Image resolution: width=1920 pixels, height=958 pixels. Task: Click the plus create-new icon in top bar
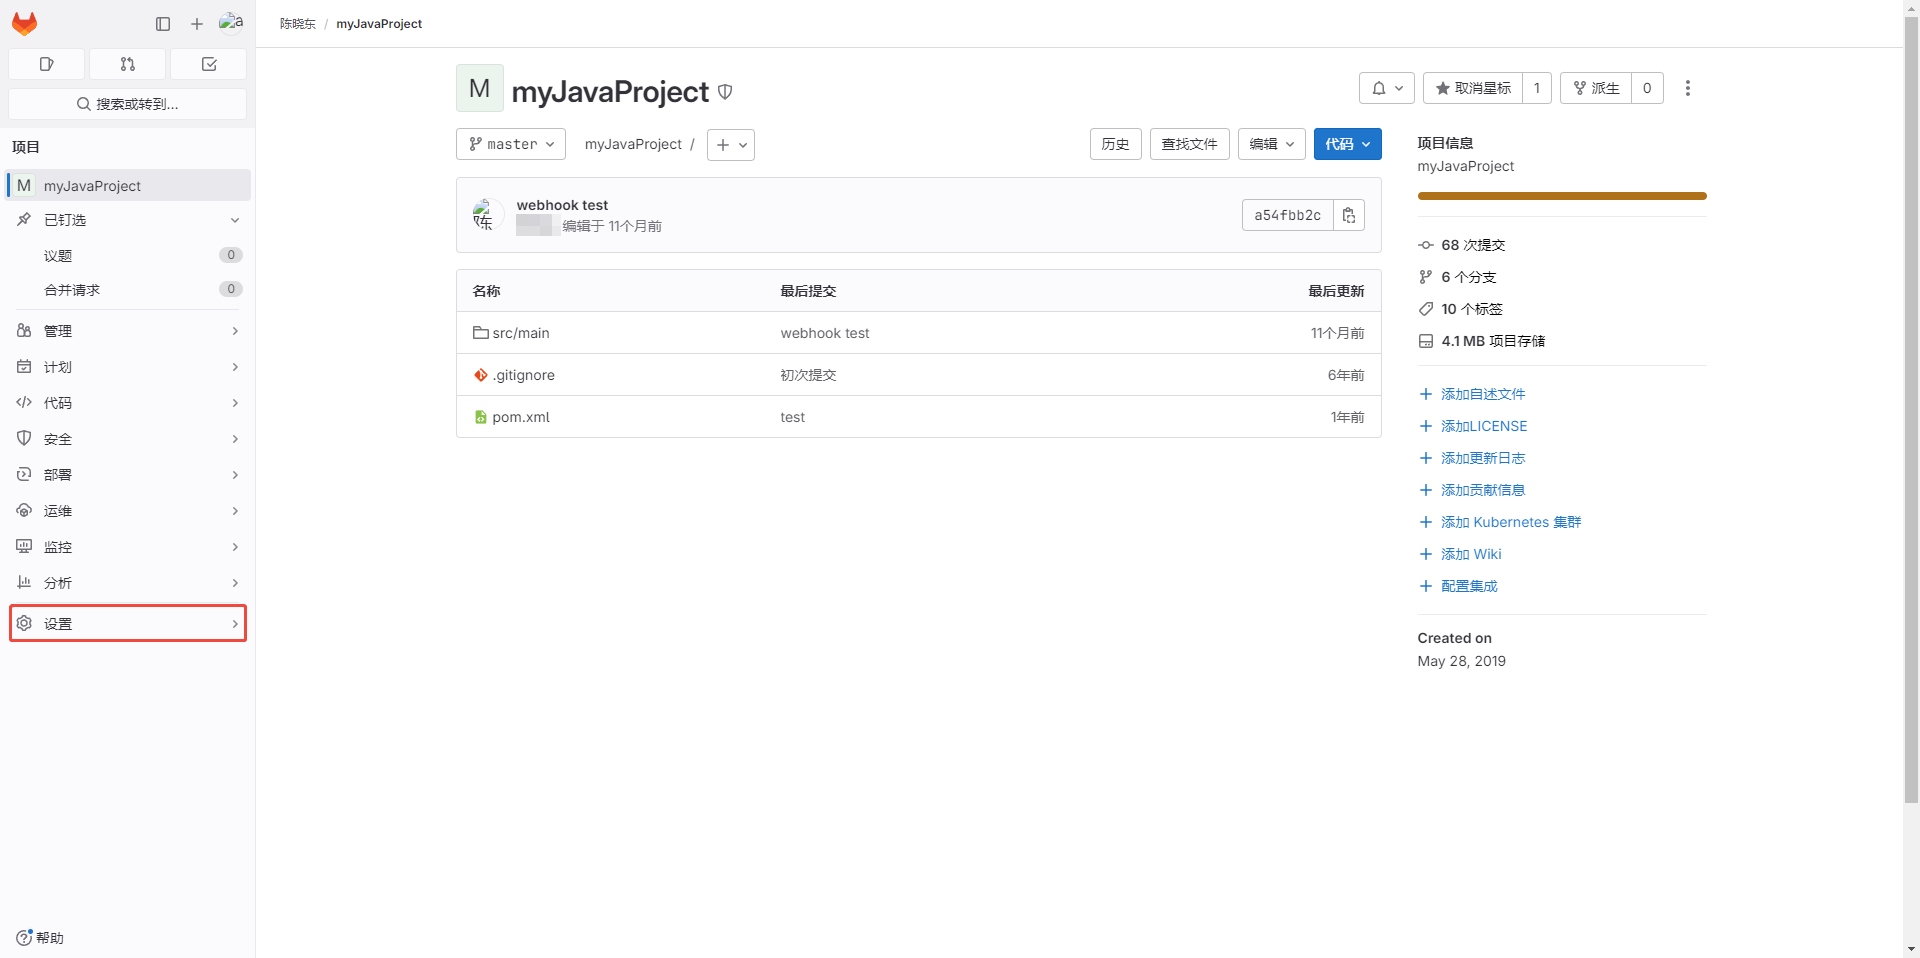pyautogui.click(x=197, y=24)
